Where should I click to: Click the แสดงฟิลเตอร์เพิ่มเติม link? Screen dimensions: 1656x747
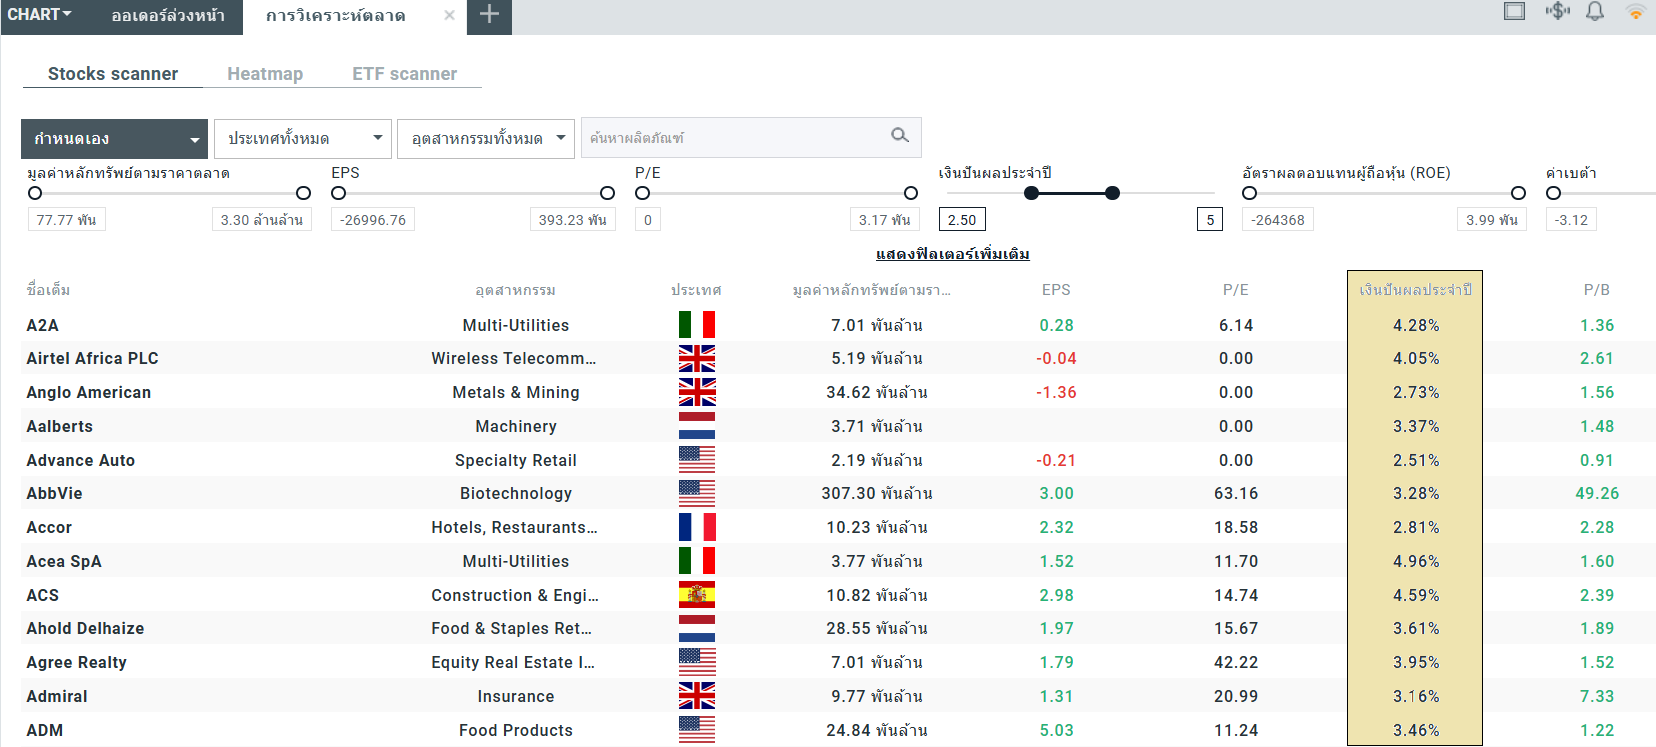952,254
